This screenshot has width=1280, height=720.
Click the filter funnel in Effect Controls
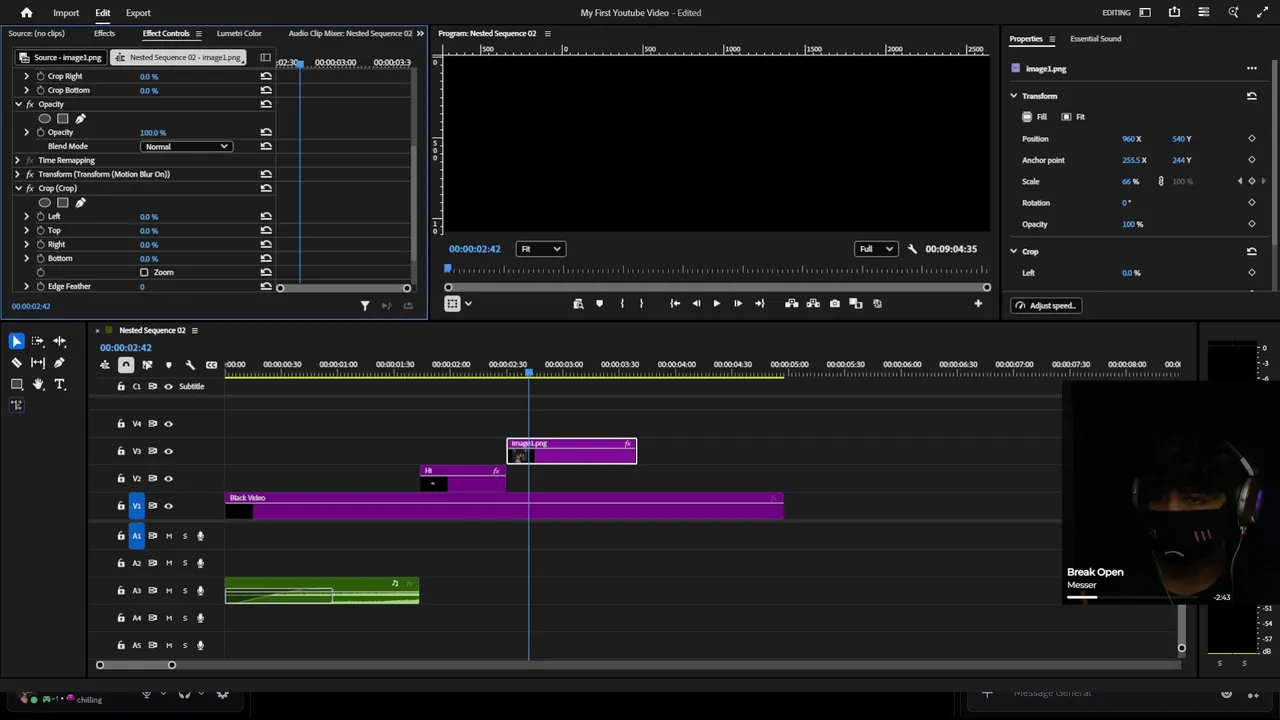click(x=365, y=306)
